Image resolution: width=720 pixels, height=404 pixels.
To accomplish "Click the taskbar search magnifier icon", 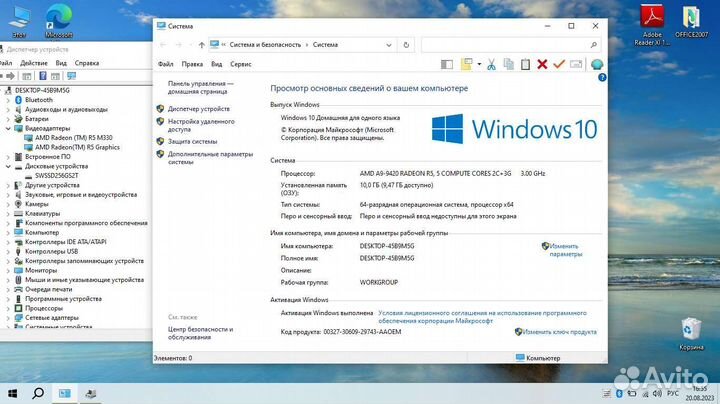I will [x=38, y=393].
